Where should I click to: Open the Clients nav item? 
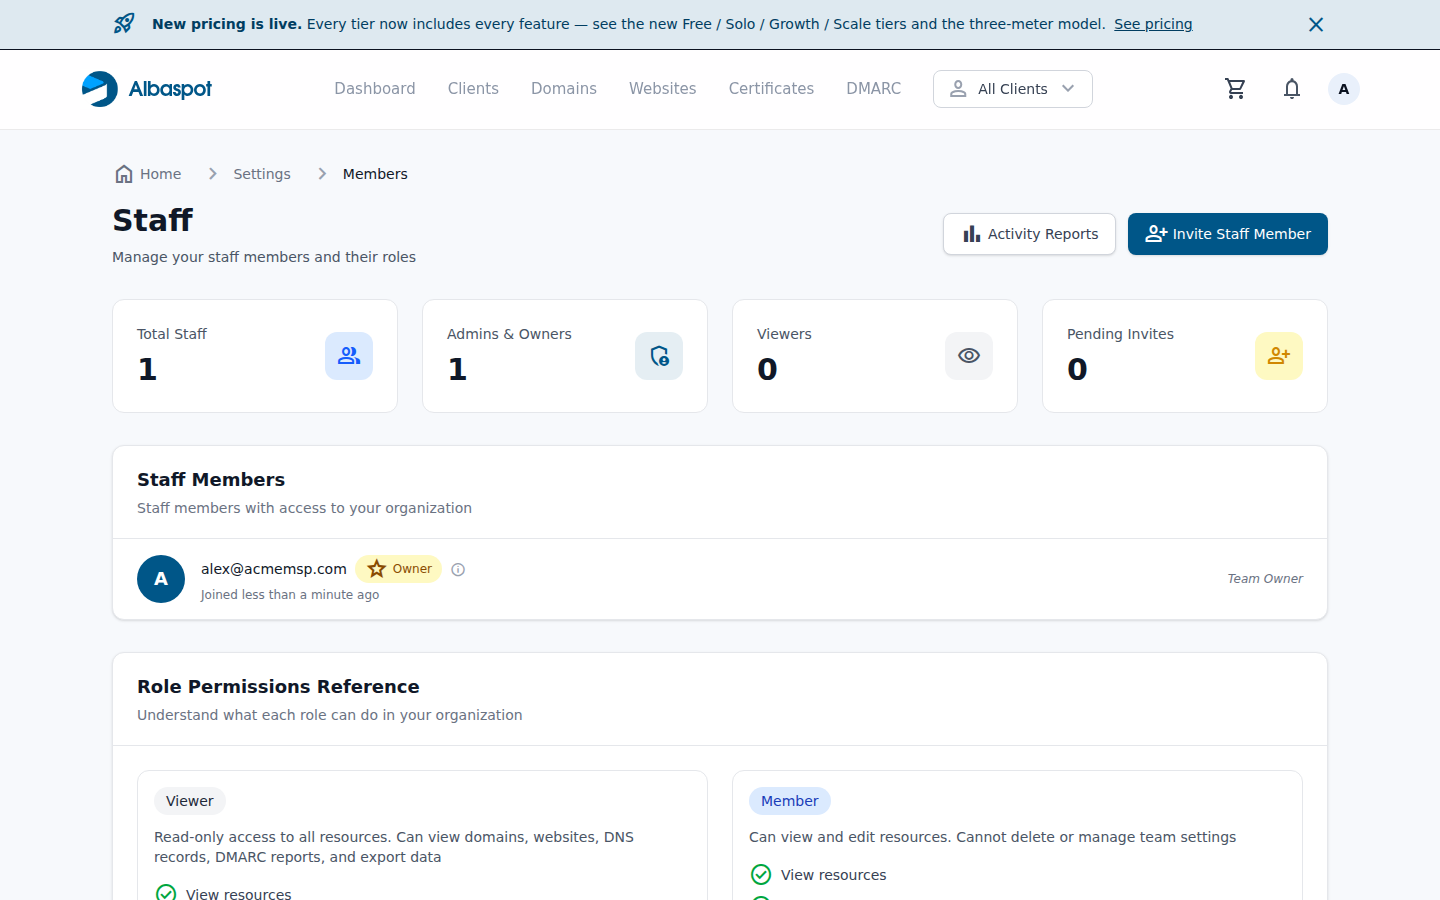[473, 89]
